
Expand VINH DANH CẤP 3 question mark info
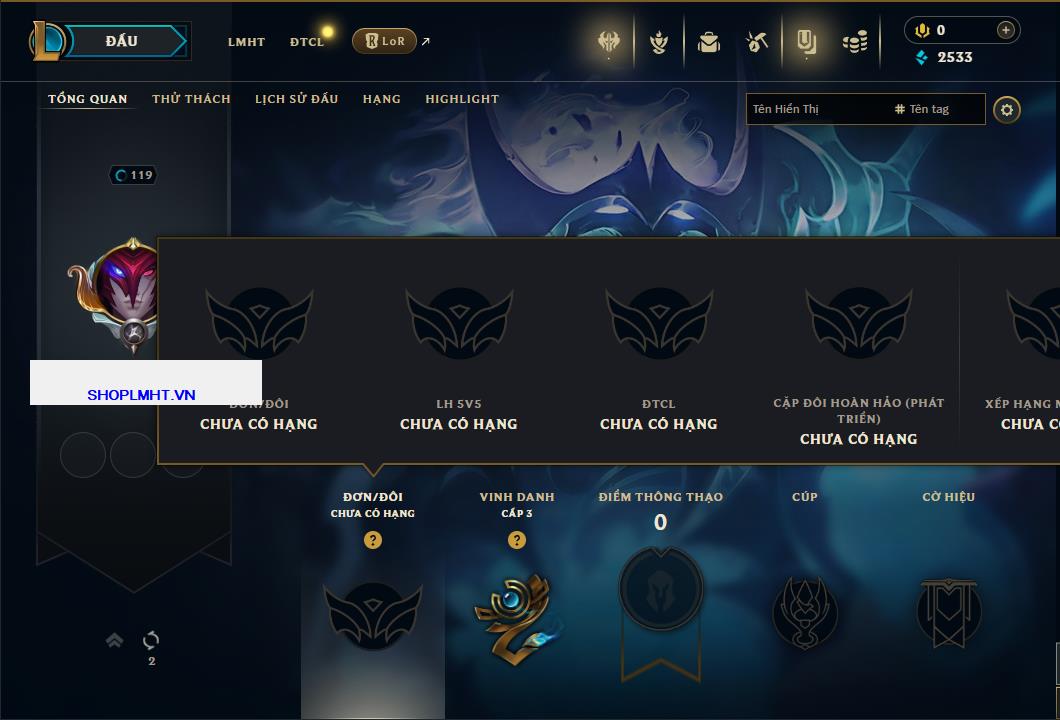pos(516,539)
